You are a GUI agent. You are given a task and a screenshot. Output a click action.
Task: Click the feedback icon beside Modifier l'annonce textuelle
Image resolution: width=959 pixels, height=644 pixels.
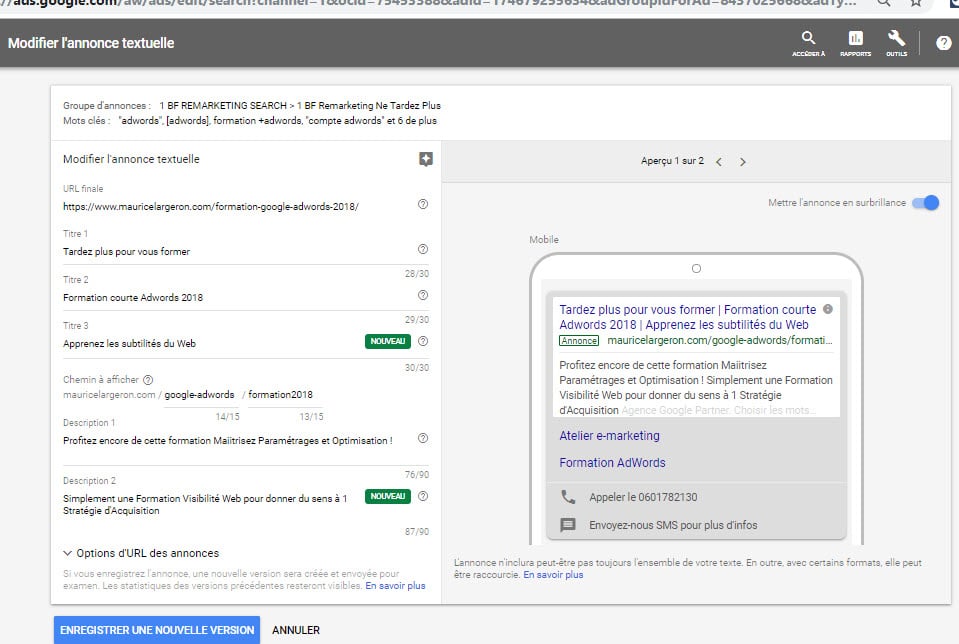tap(426, 159)
